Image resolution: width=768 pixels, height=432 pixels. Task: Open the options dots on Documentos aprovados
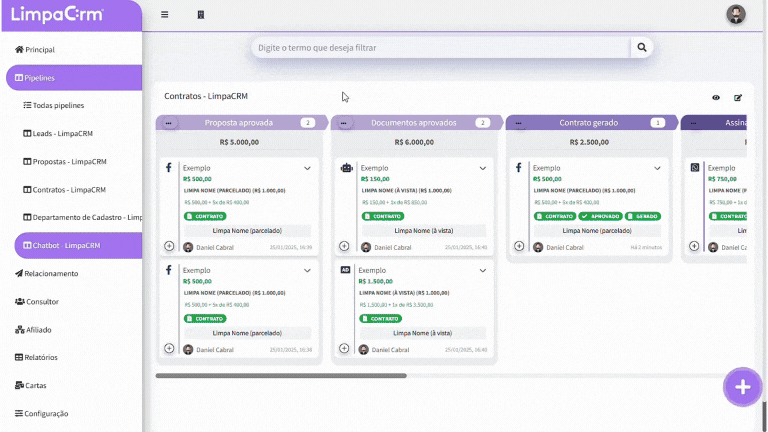343,123
